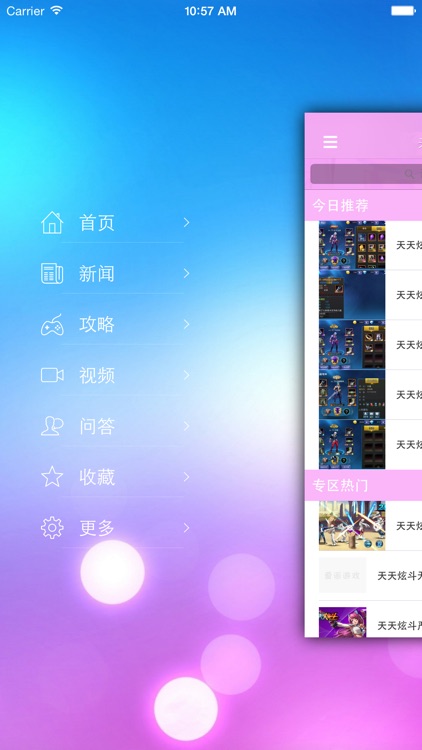
Task: Focus the search field in pink panel
Action: click(x=366, y=174)
